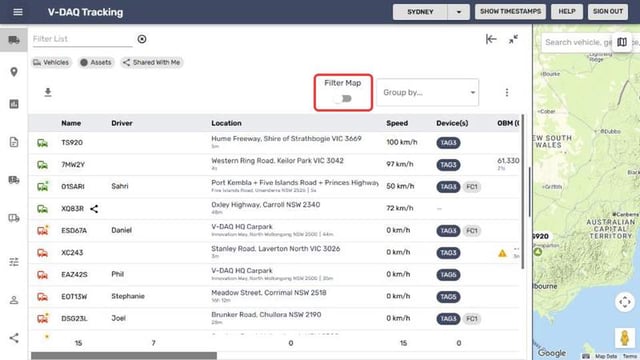The height and width of the screenshot is (360, 640).
Task: Select vehicle name 7MW2Y
Action: tap(73, 165)
